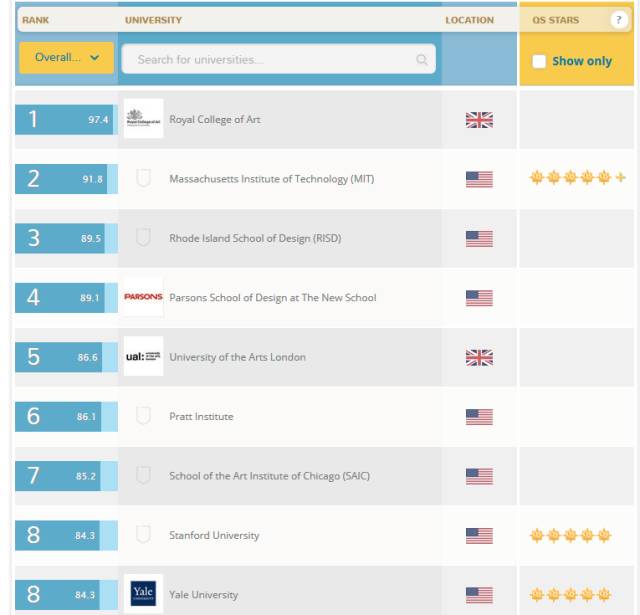Image resolution: width=640 pixels, height=615 pixels.
Task: Open University of the Arts London link
Action: tap(237, 357)
